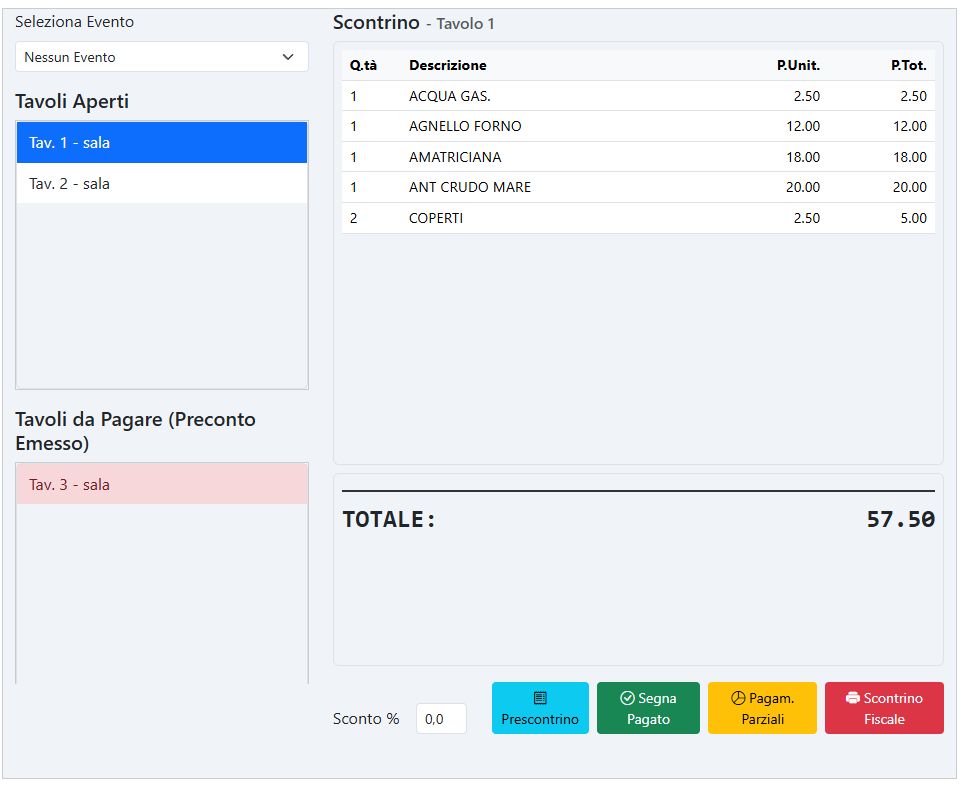Click into the Sconto % field
Image resolution: width=960 pixels, height=789 pixels.
(440, 719)
